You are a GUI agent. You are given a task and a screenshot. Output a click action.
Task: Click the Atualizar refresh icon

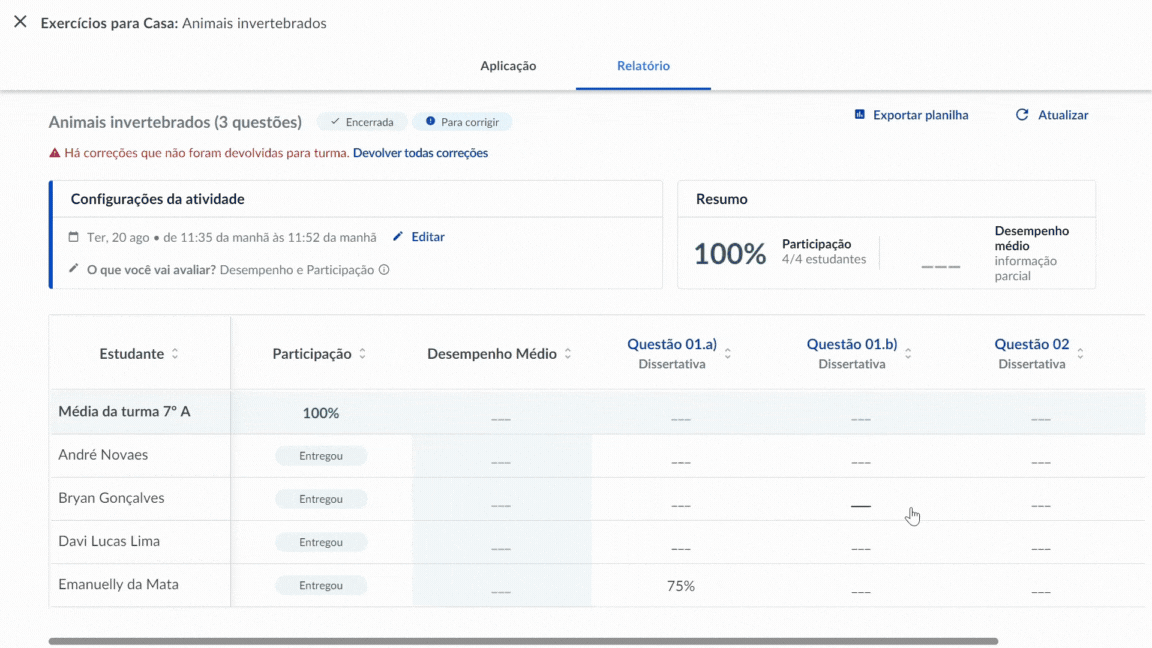1022,115
